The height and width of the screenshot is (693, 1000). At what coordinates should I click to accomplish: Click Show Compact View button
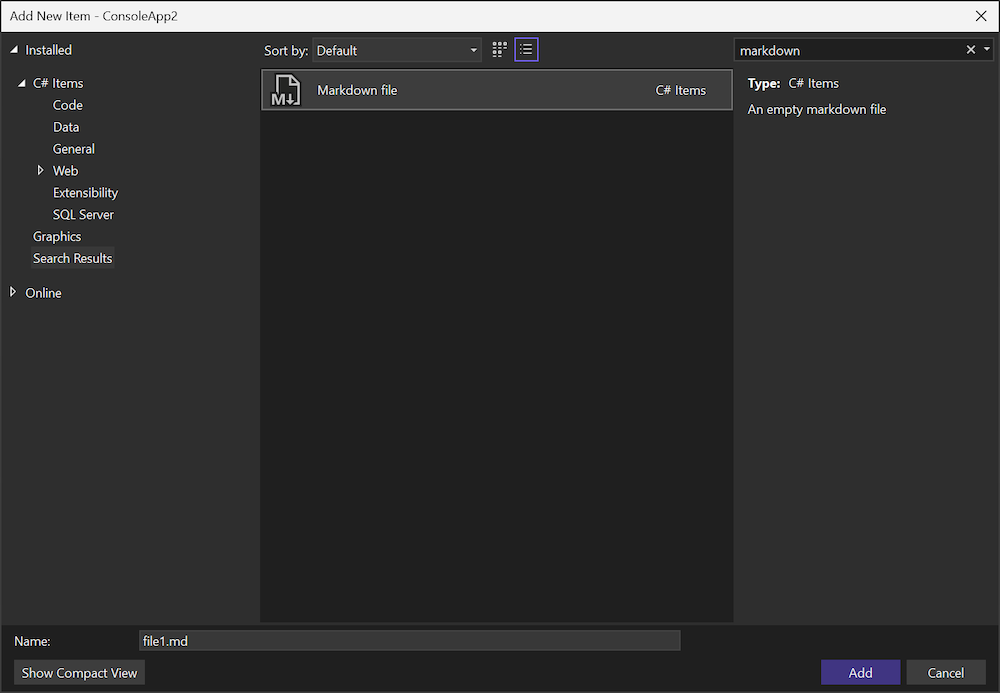coord(80,673)
